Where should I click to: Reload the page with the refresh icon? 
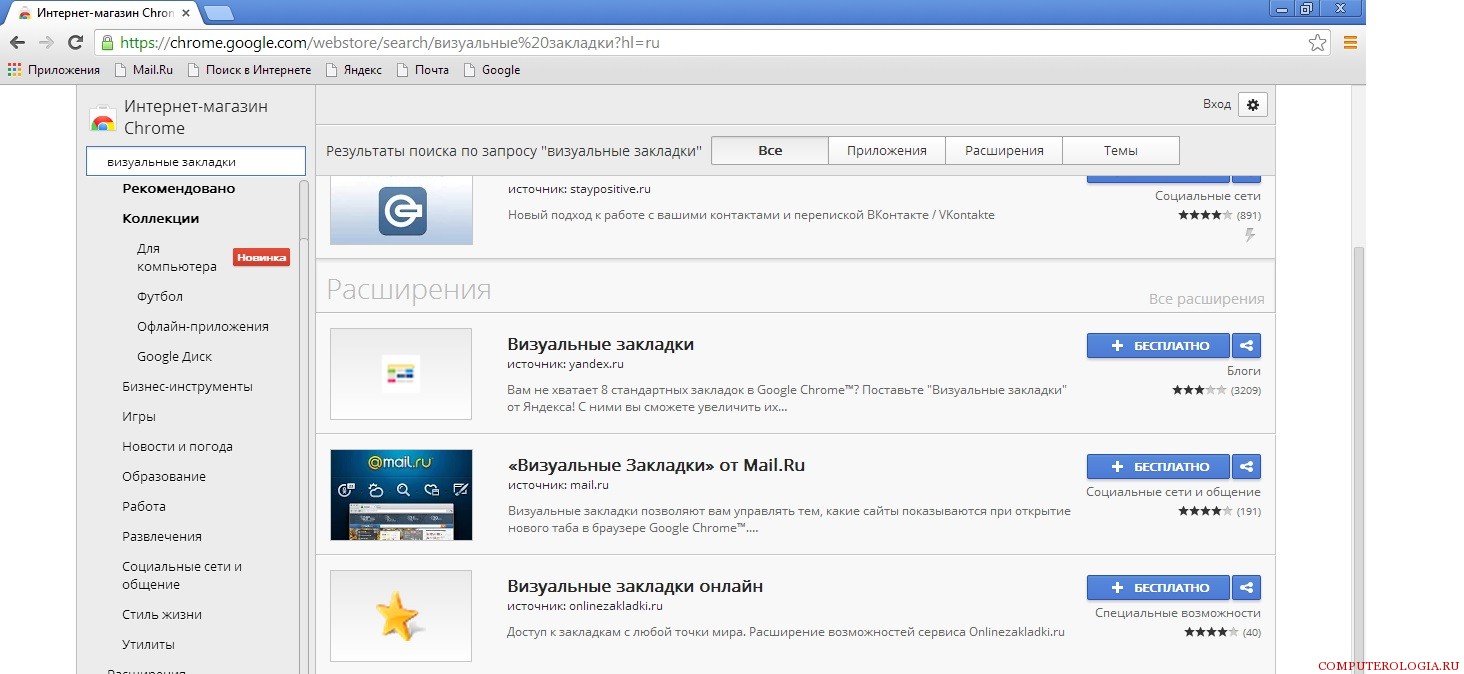[75, 42]
